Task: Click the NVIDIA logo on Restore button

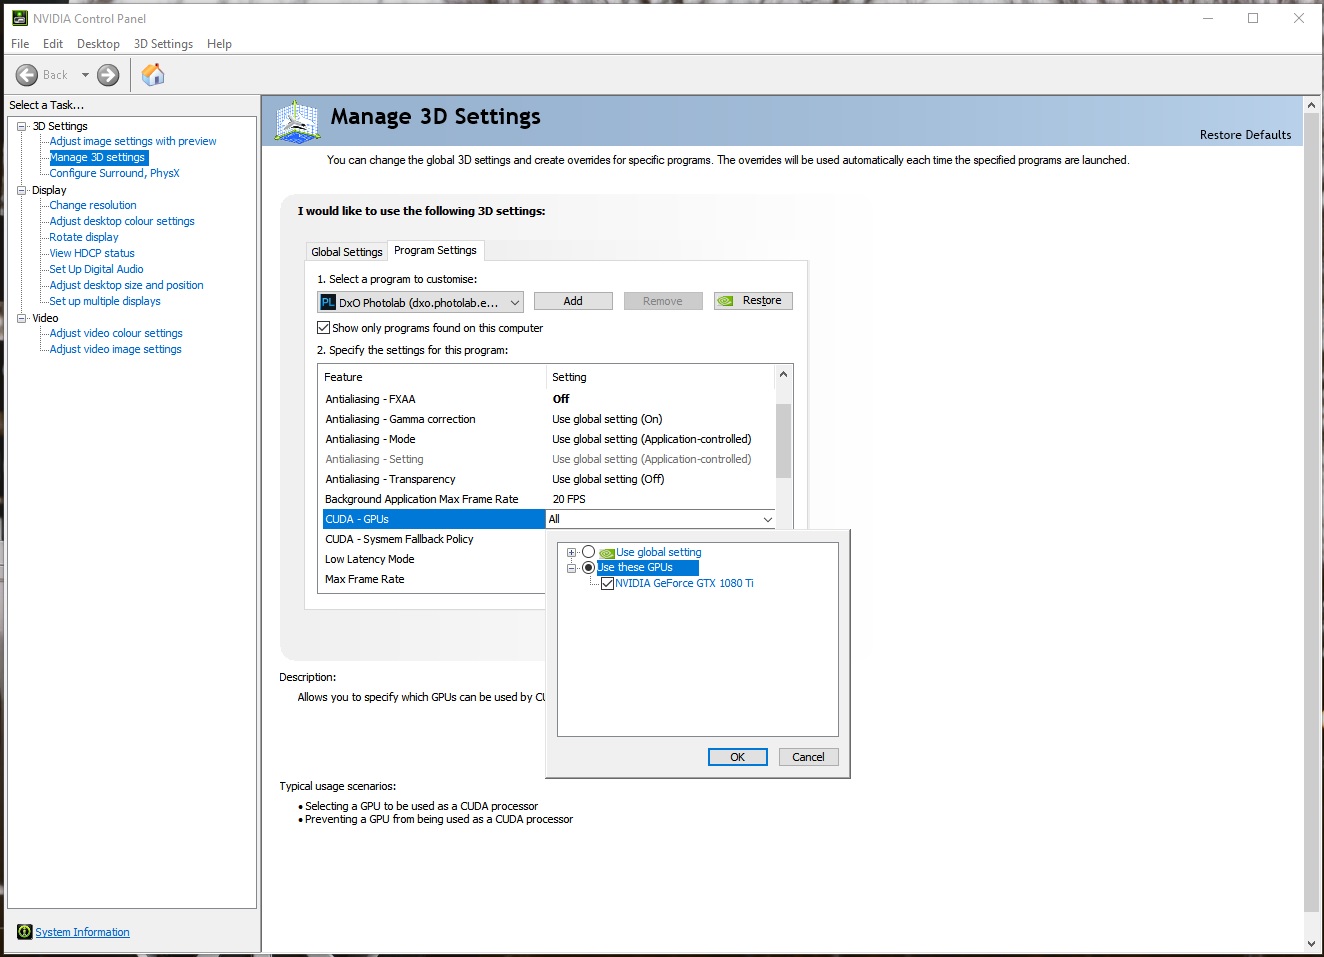Action: 726,301
